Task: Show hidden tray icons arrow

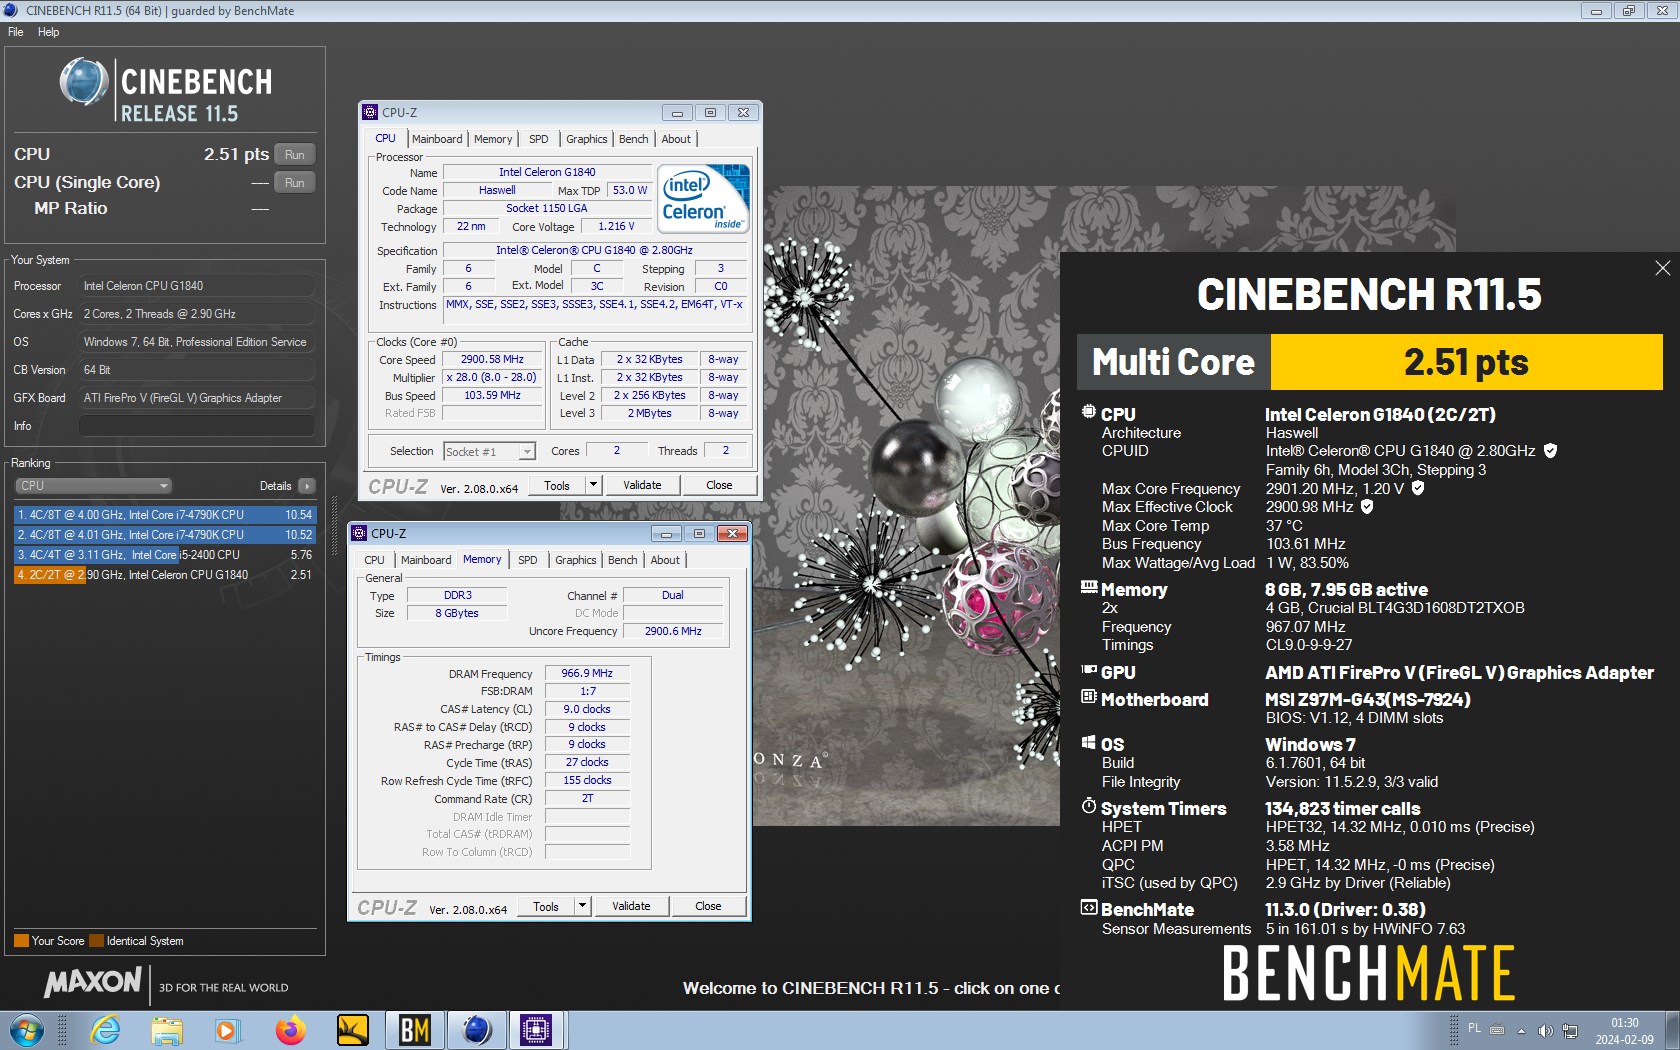Action: click(x=1521, y=1030)
